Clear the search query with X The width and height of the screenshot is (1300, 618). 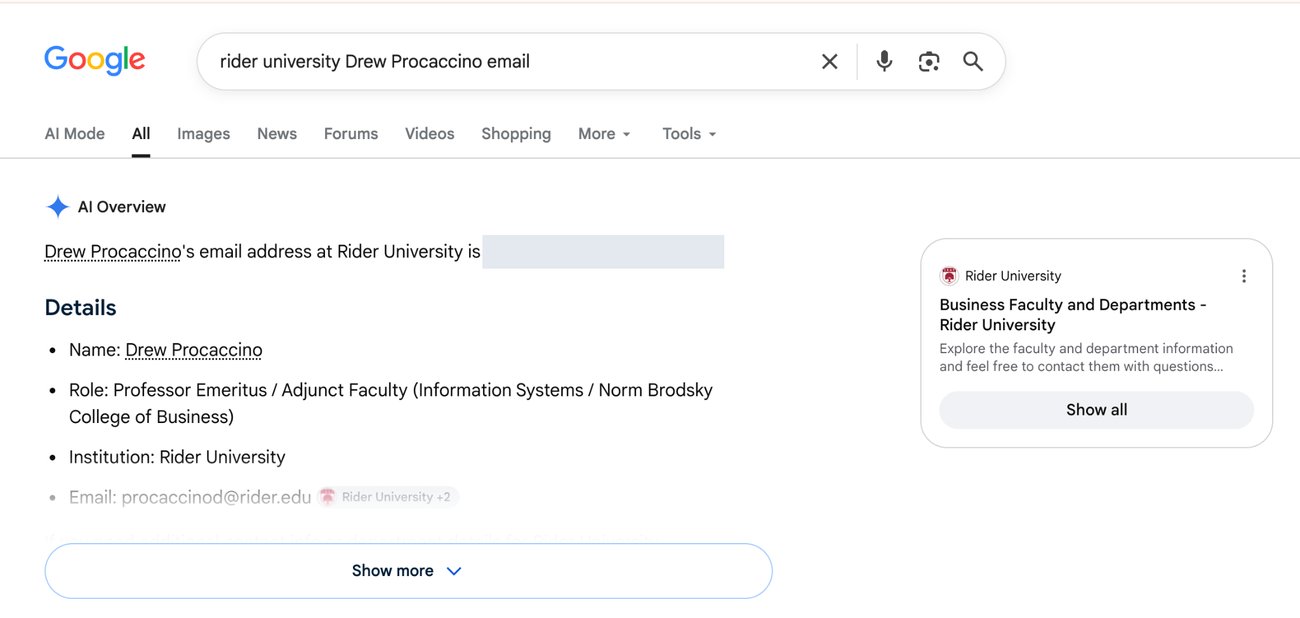pyautogui.click(x=829, y=62)
